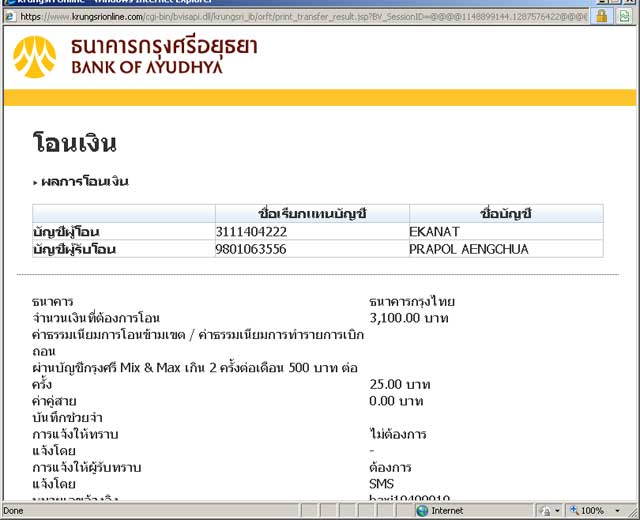
Task: Click the security lock icon in address bar
Action: [601, 16]
